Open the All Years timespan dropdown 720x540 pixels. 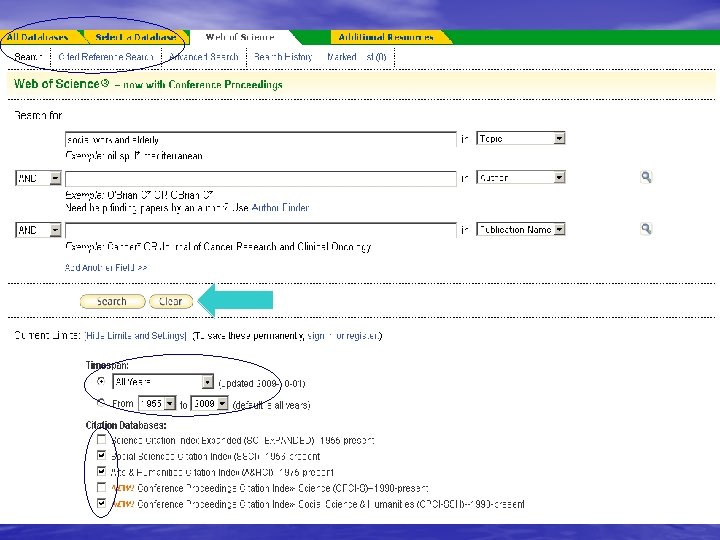(163, 382)
